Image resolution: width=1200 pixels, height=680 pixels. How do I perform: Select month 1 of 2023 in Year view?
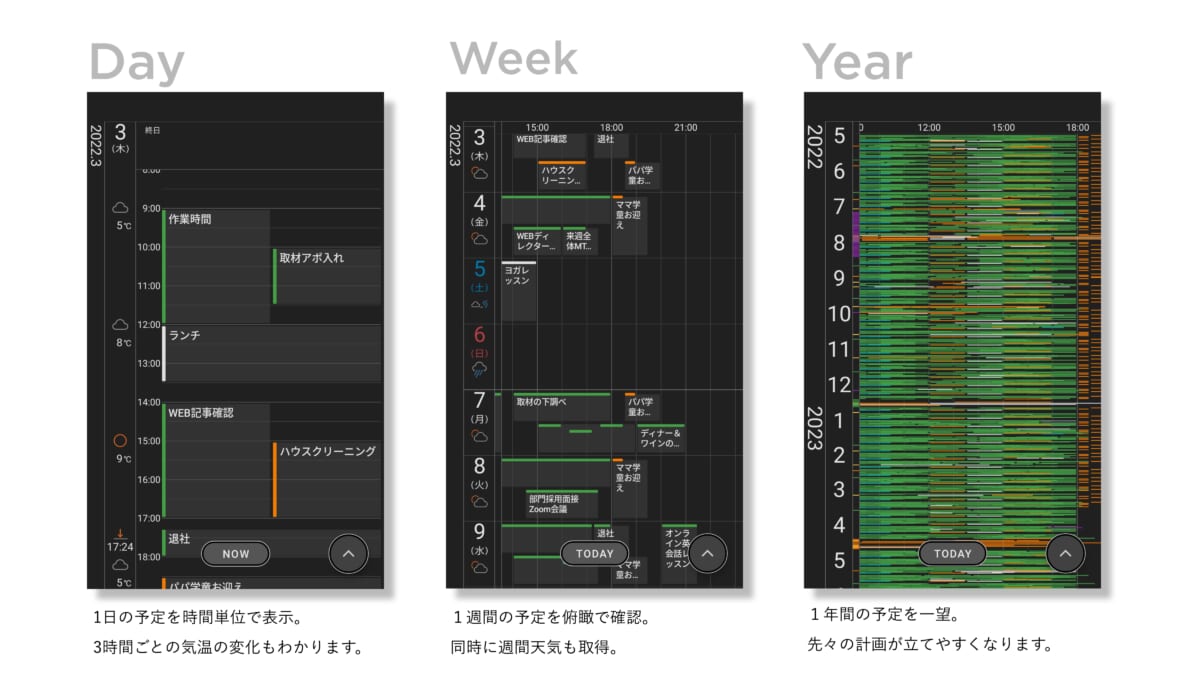click(x=839, y=420)
